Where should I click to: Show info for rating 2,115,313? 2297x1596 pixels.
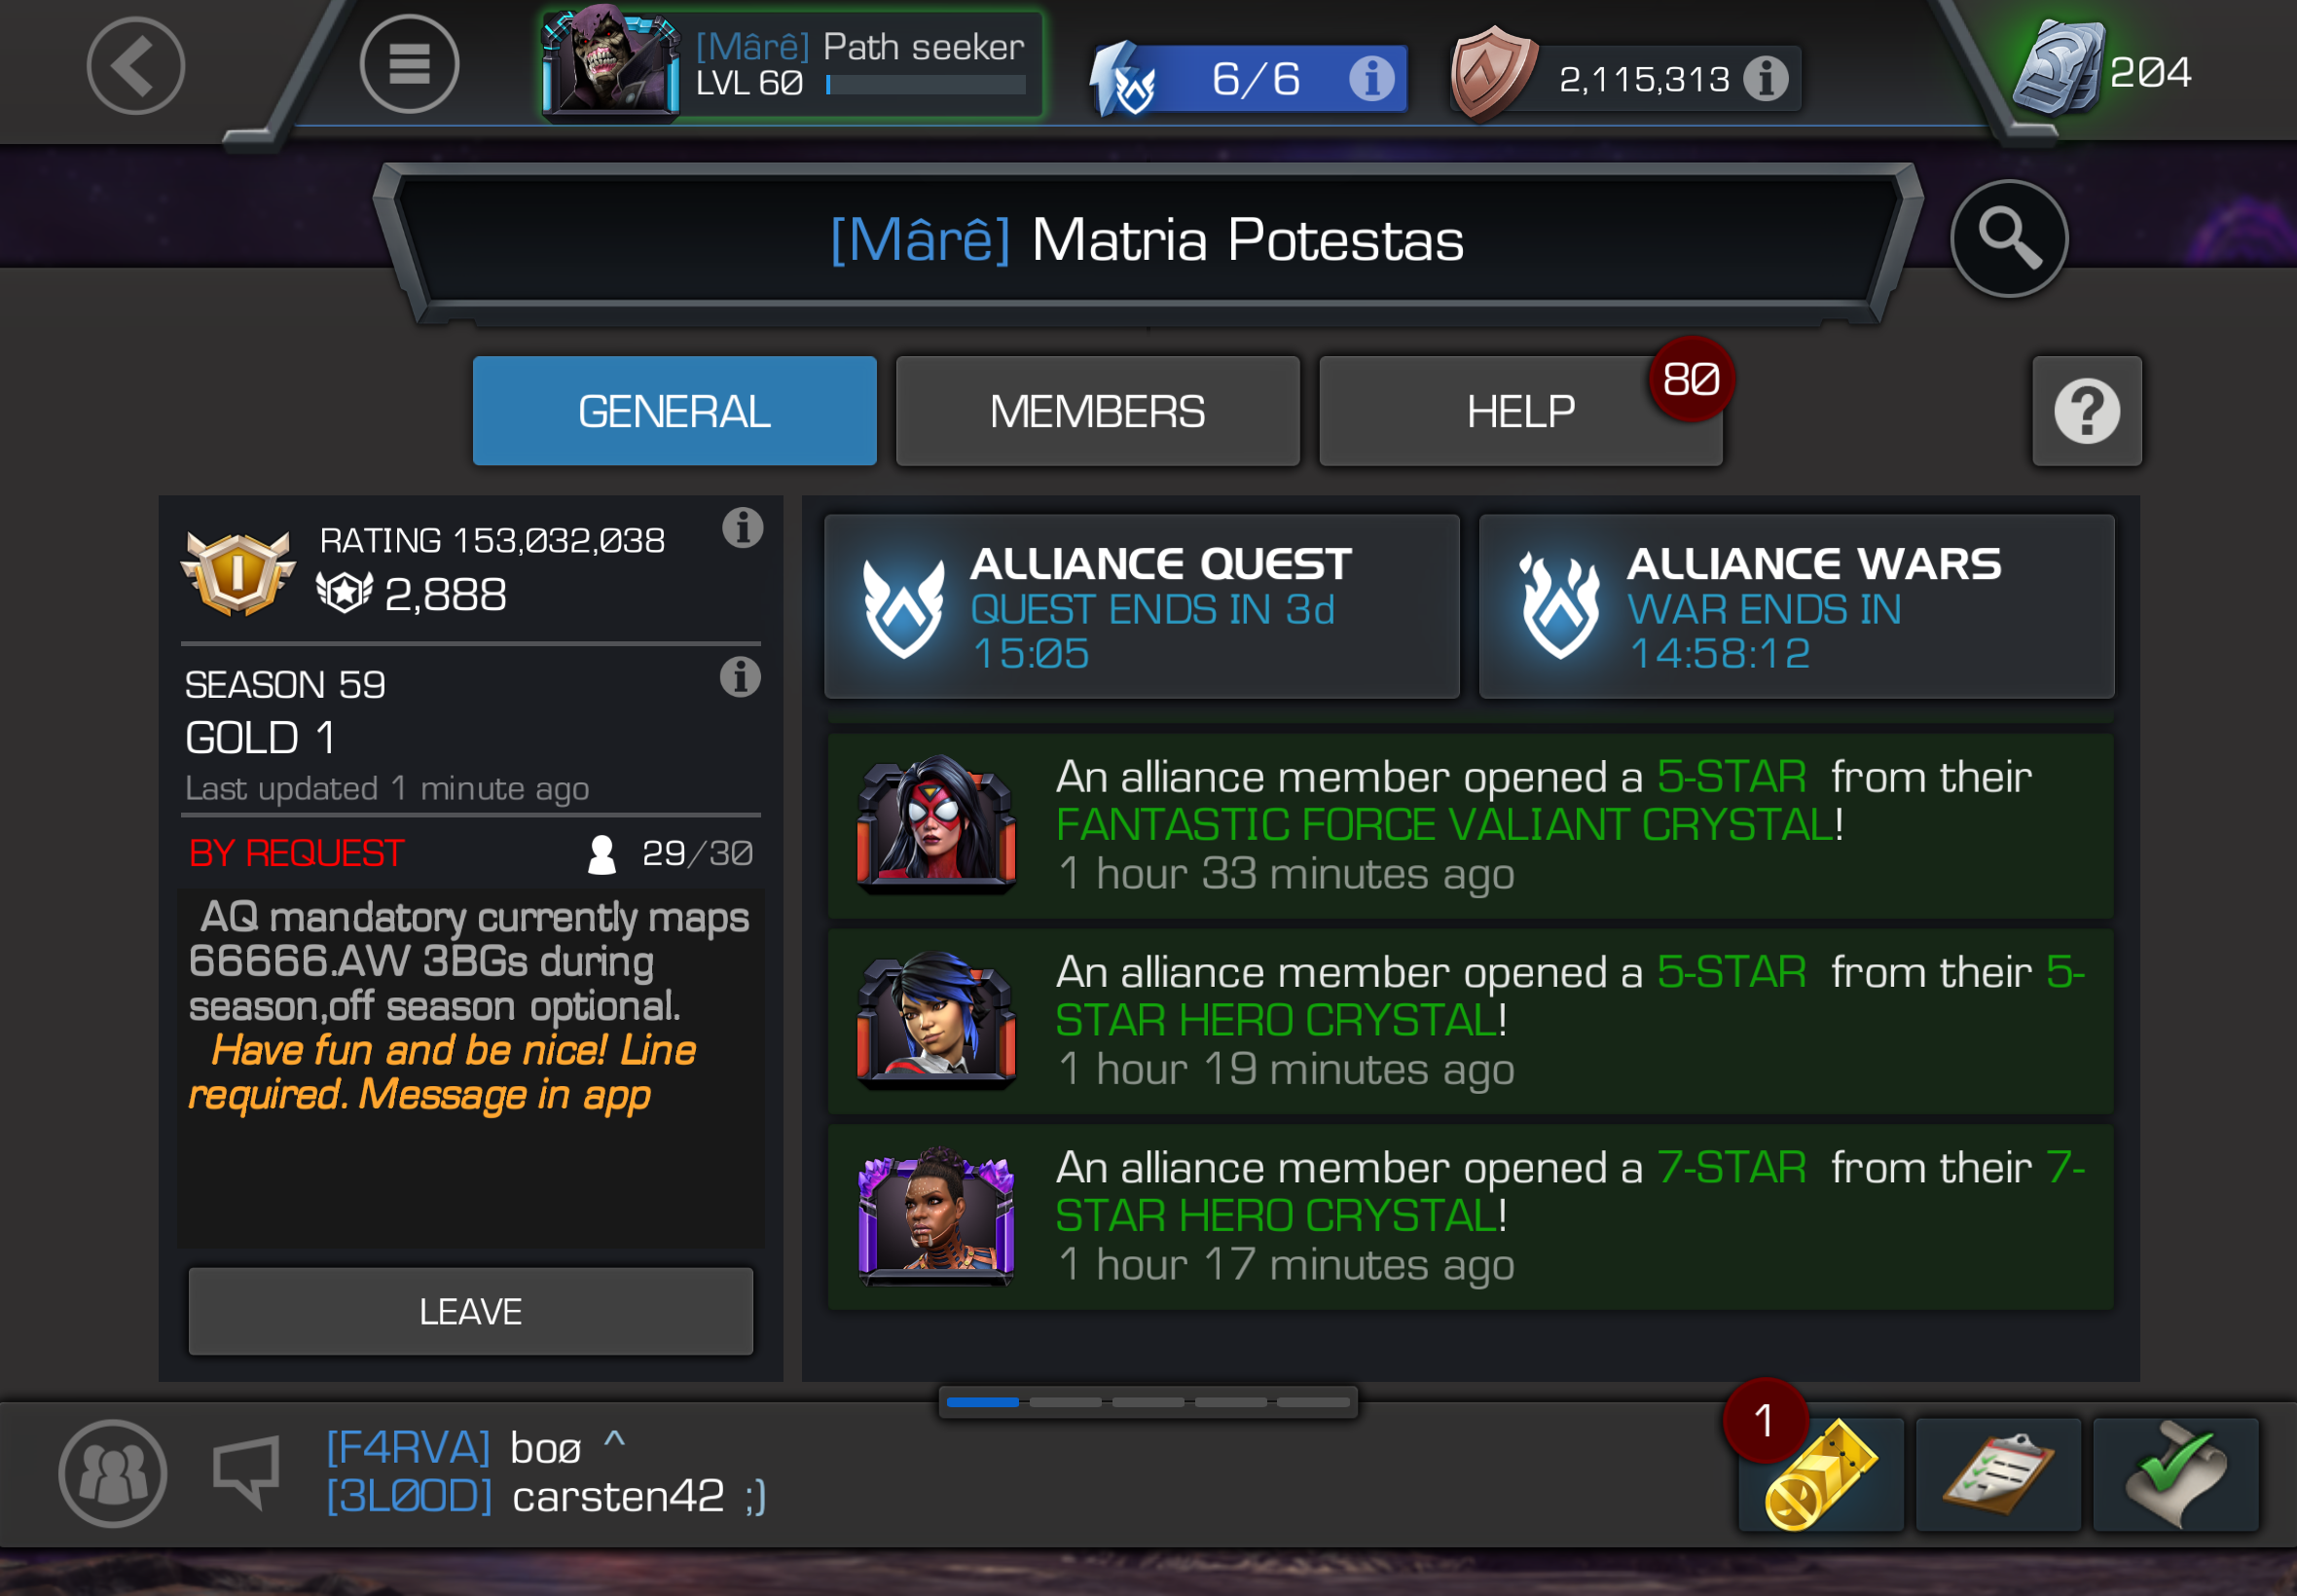point(1766,78)
